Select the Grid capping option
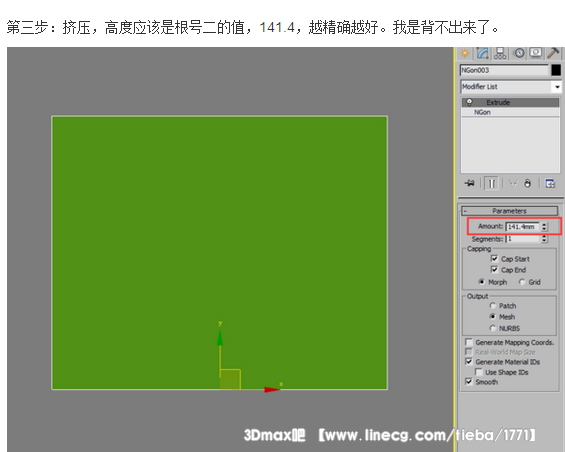The width and height of the screenshot is (565, 452). [522, 282]
